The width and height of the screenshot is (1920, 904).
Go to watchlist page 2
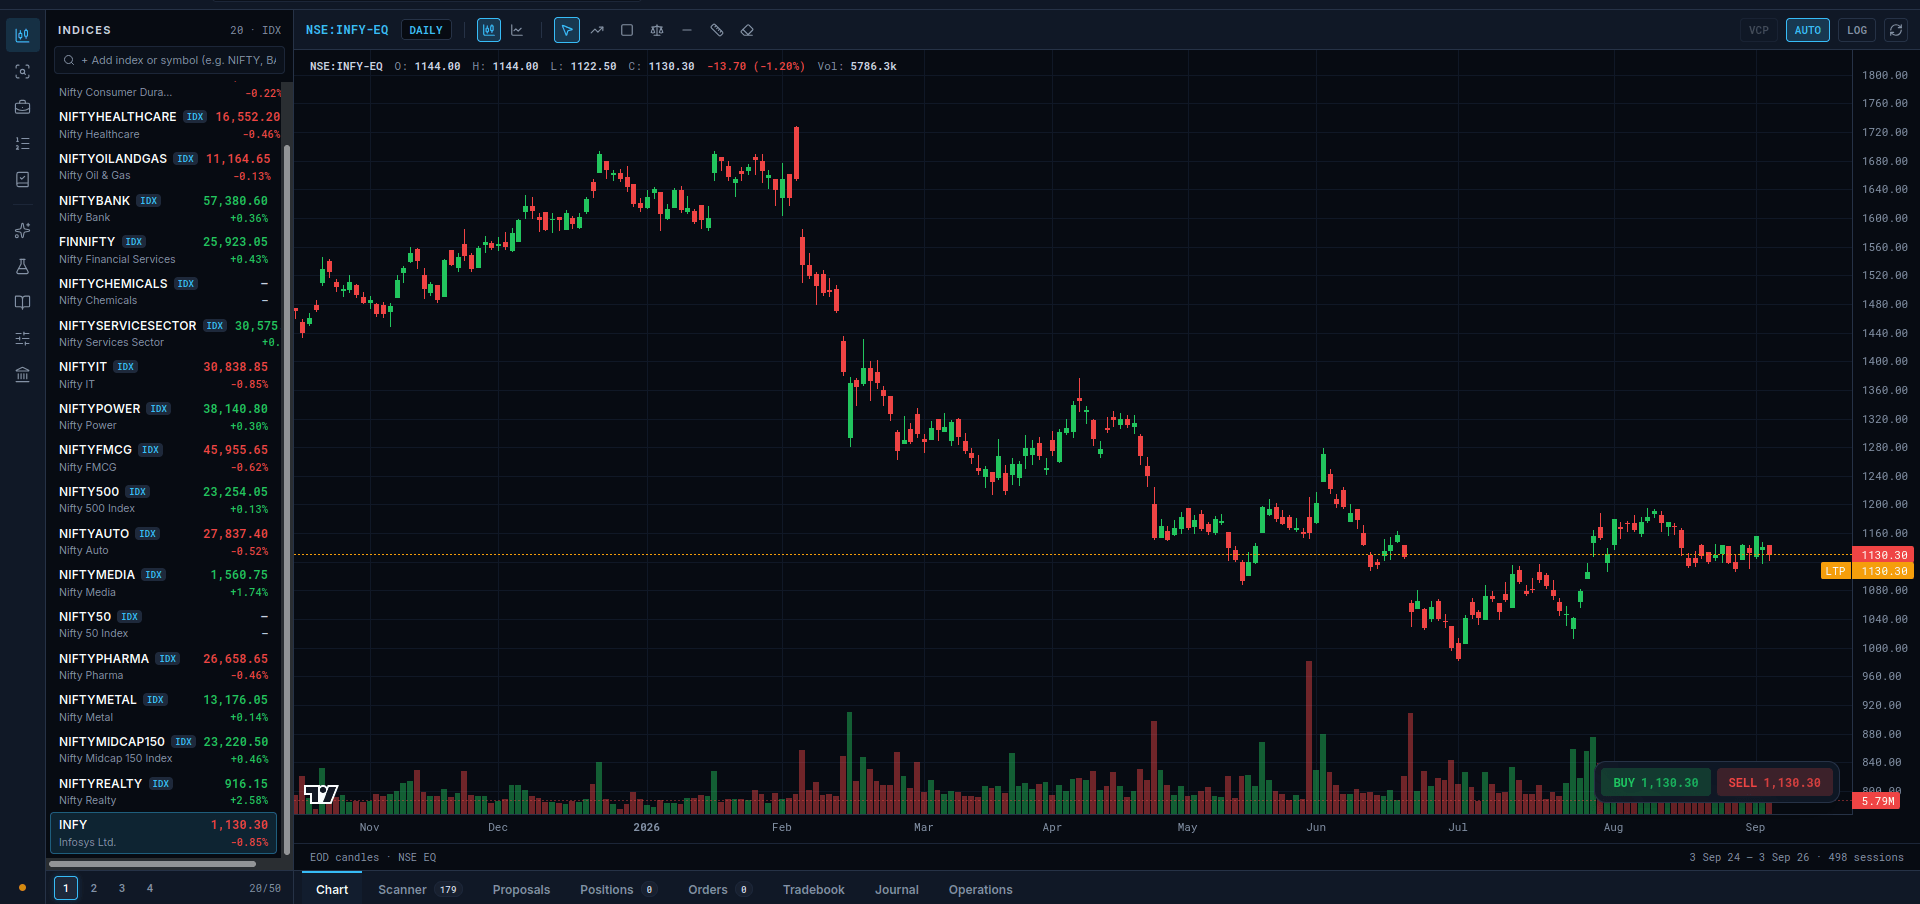click(x=94, y=888)
